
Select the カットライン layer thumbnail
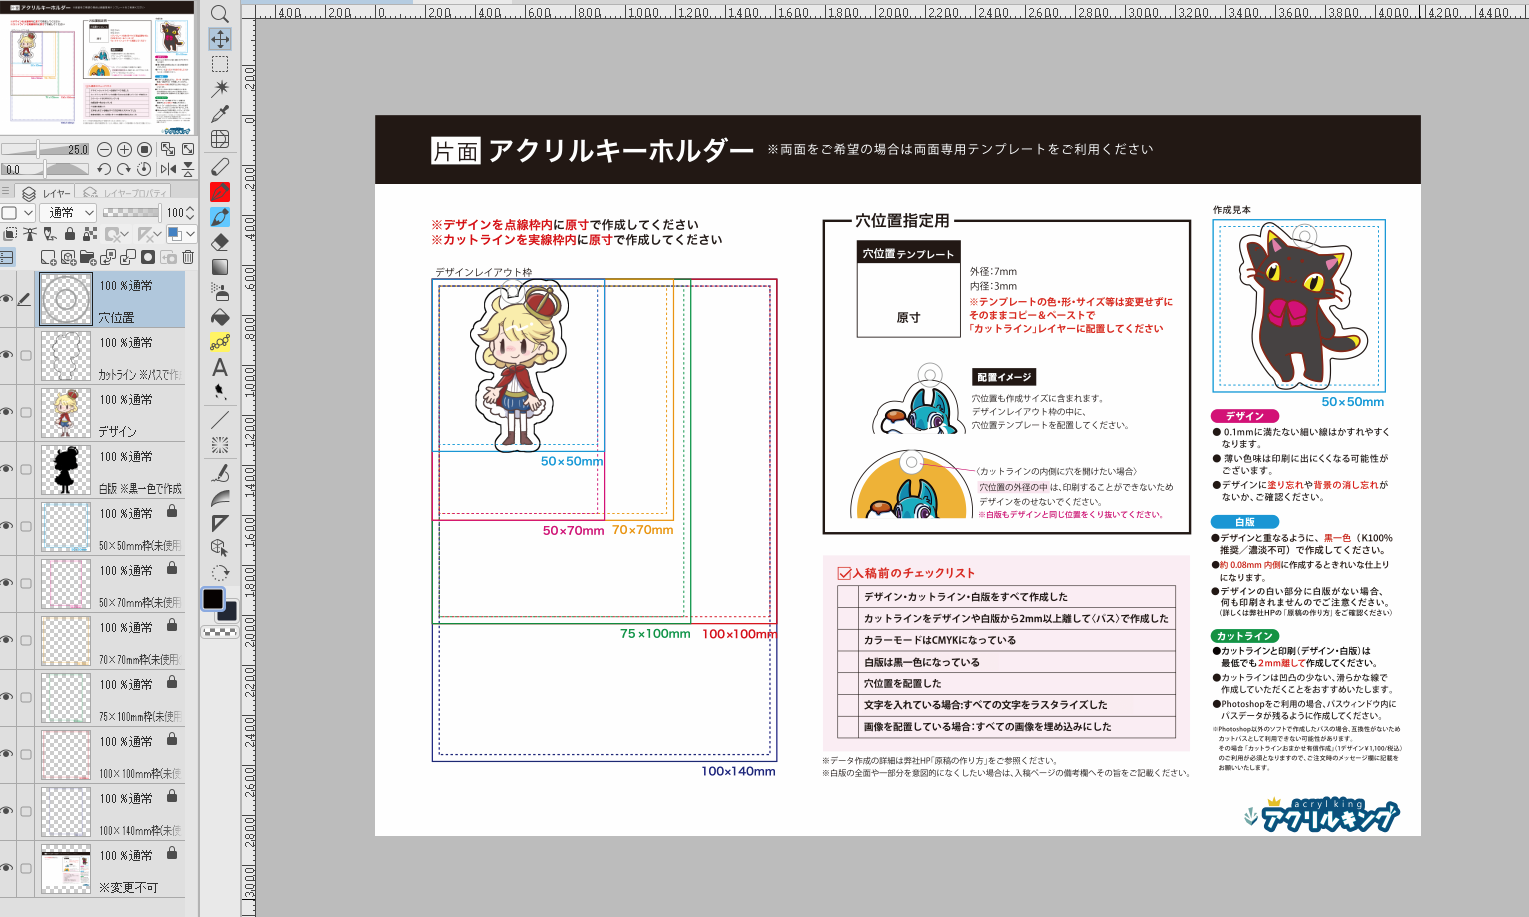pos(66,356)
